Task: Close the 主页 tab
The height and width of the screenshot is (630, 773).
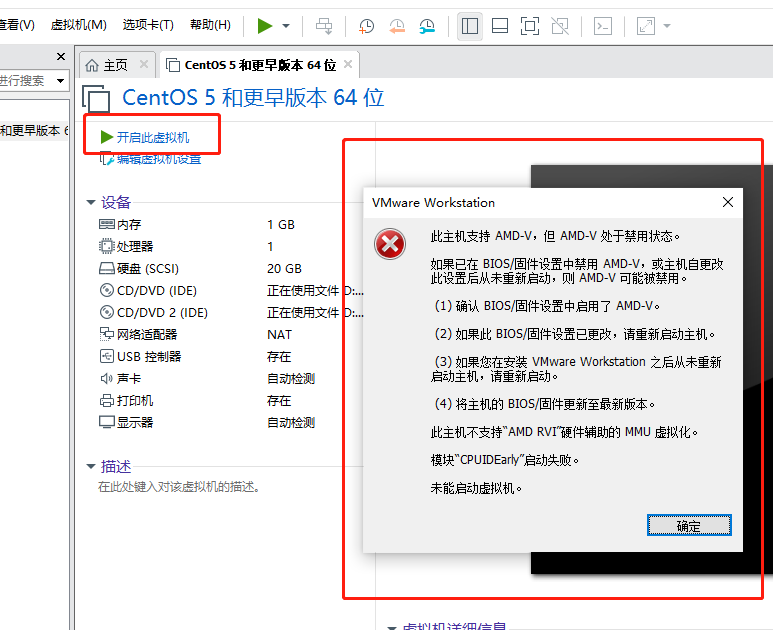Action: click(144, 64)
